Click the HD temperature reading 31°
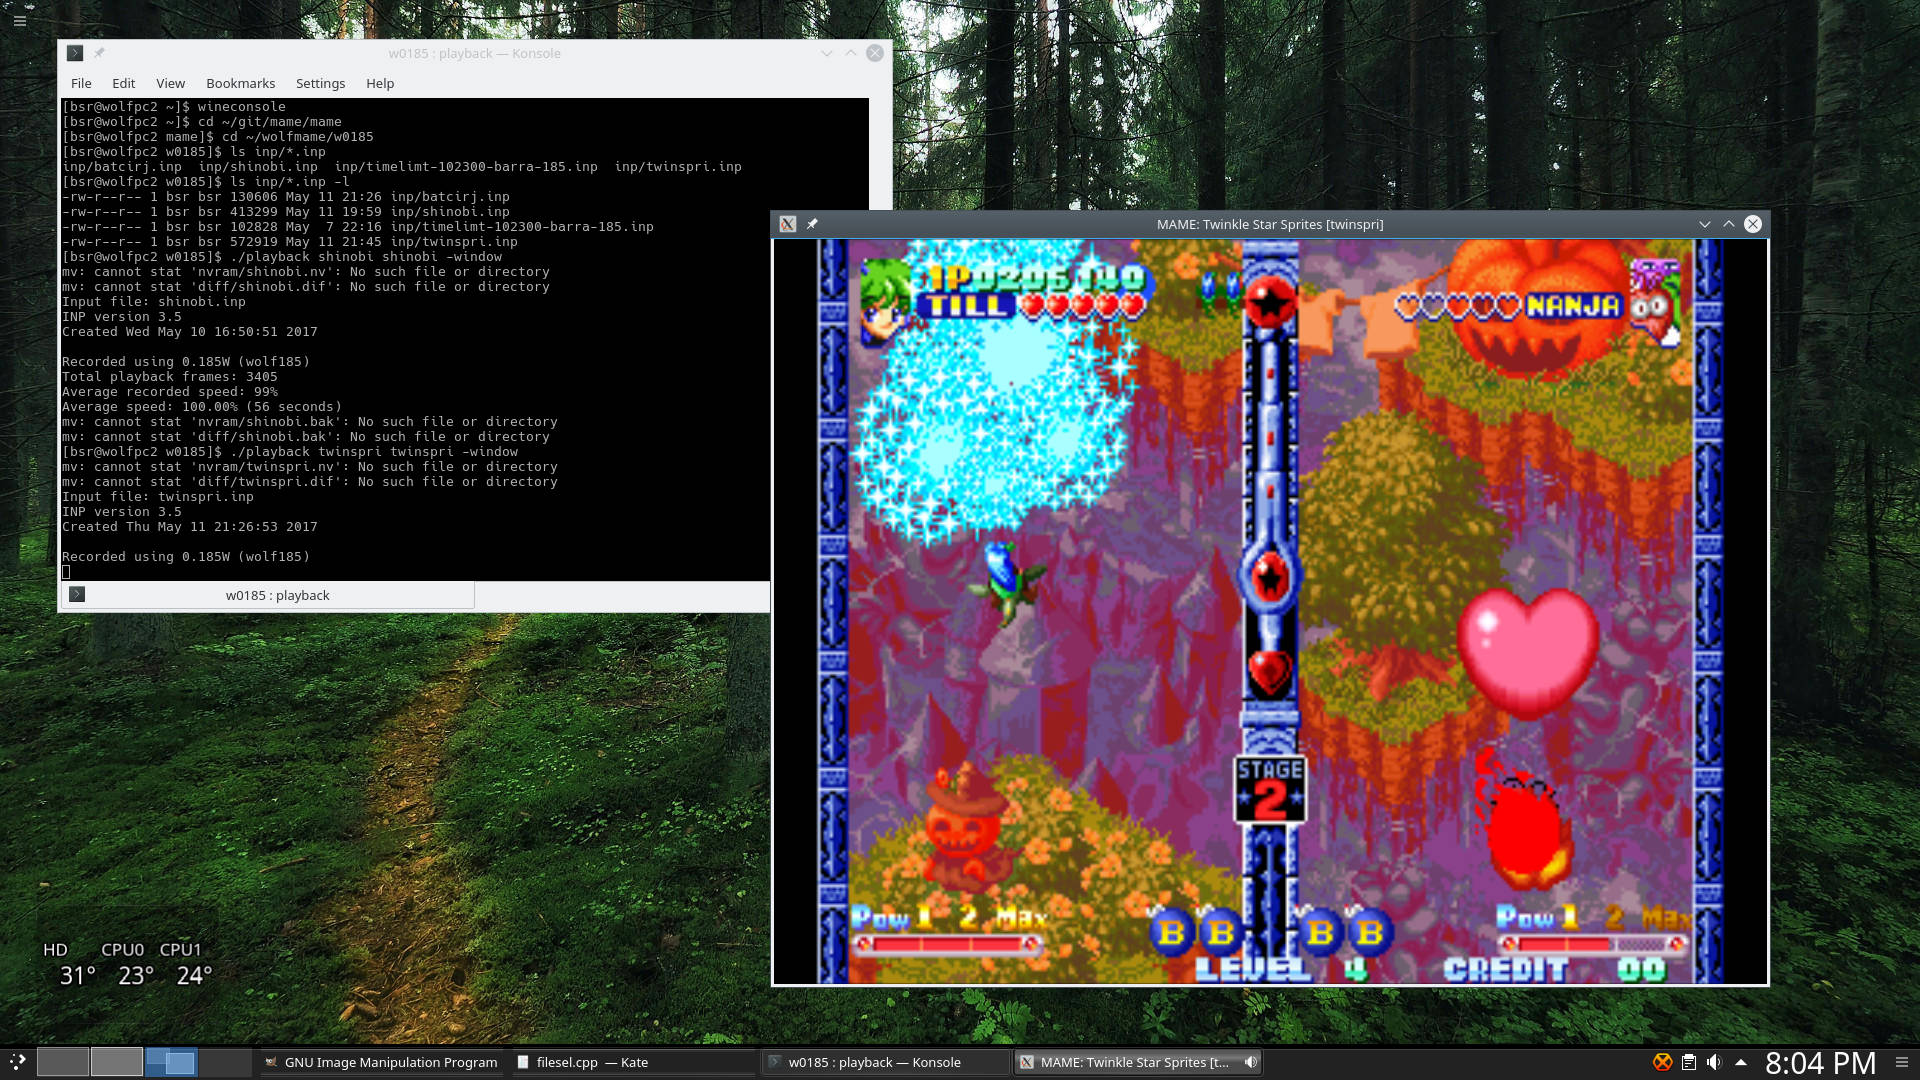The width and height of the screenshot is (1920, 1080). click(x=77, y=975)
